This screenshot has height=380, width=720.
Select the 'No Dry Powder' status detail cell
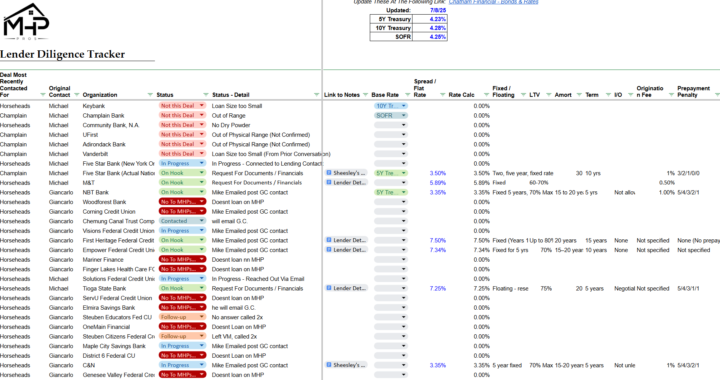point(231,125)
